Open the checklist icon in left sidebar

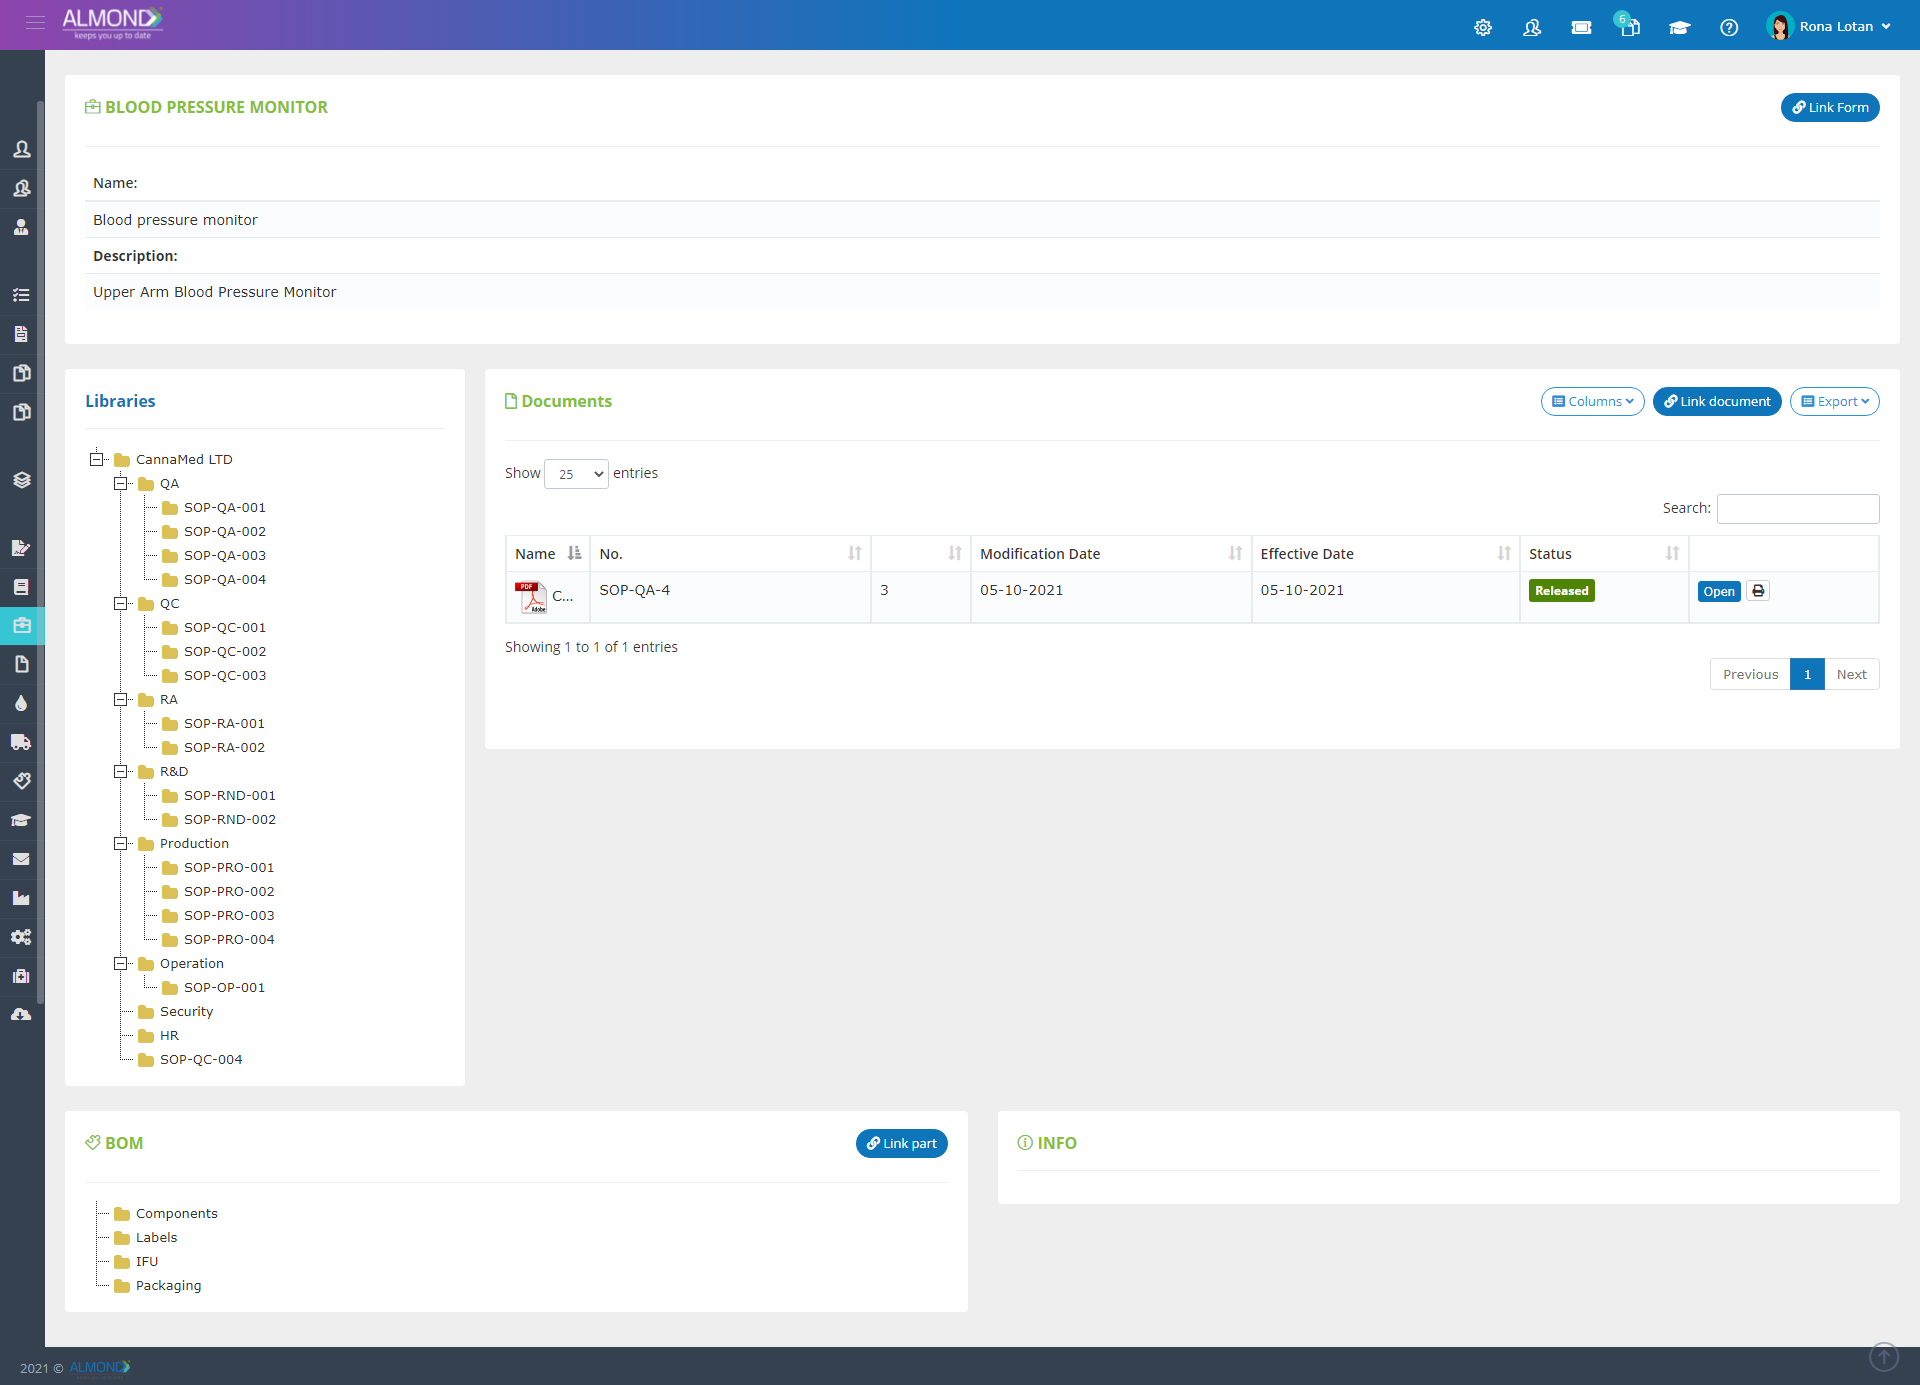[21, 295]
